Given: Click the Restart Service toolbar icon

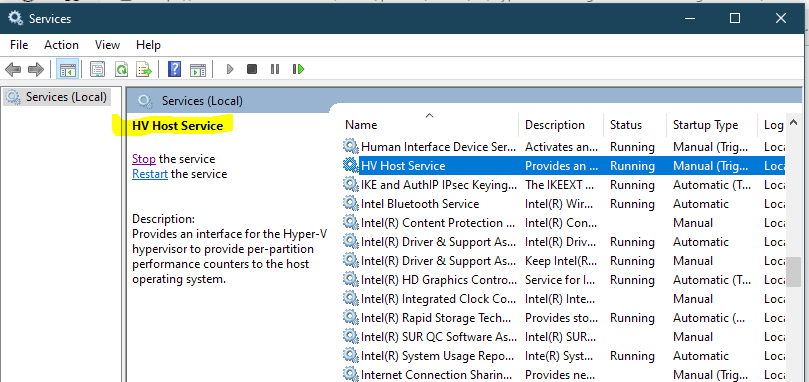Looking at the screenshot, I should click(x=298, y=69).
